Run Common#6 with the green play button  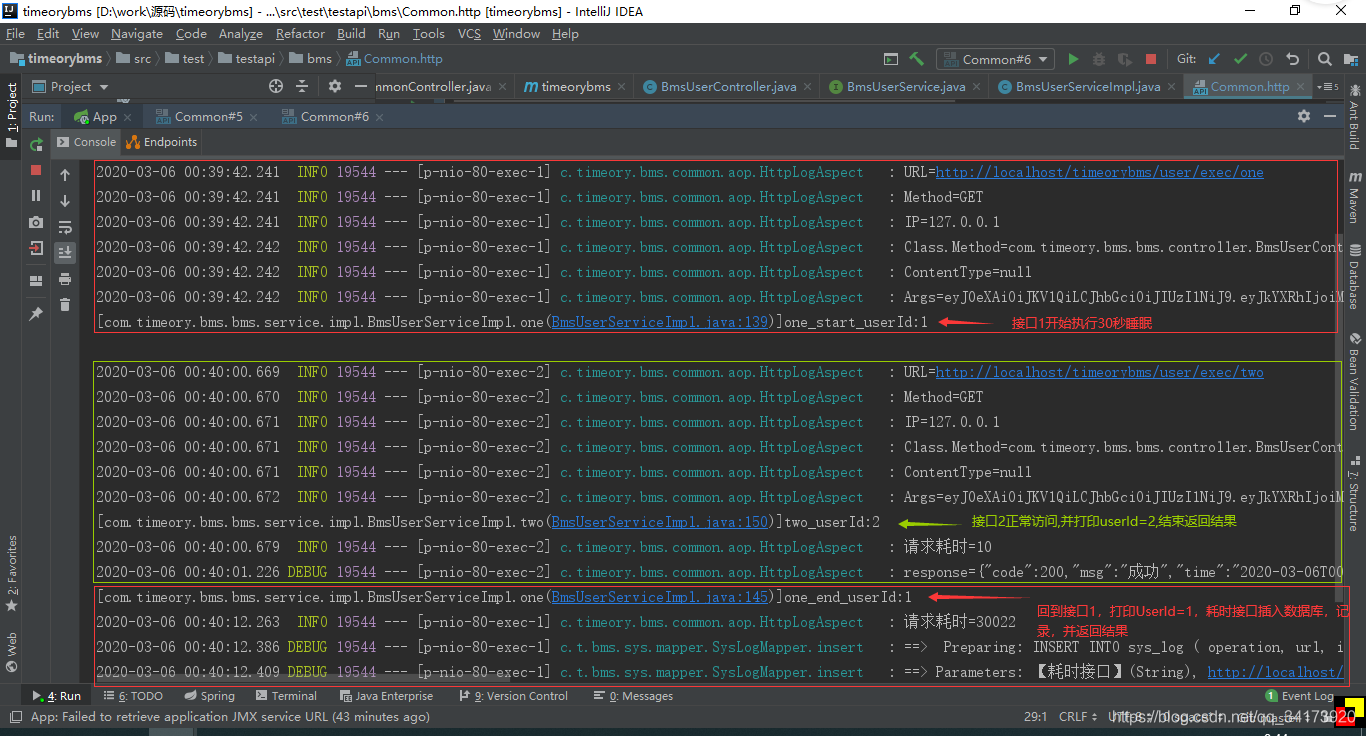(x=1073, y=59)
